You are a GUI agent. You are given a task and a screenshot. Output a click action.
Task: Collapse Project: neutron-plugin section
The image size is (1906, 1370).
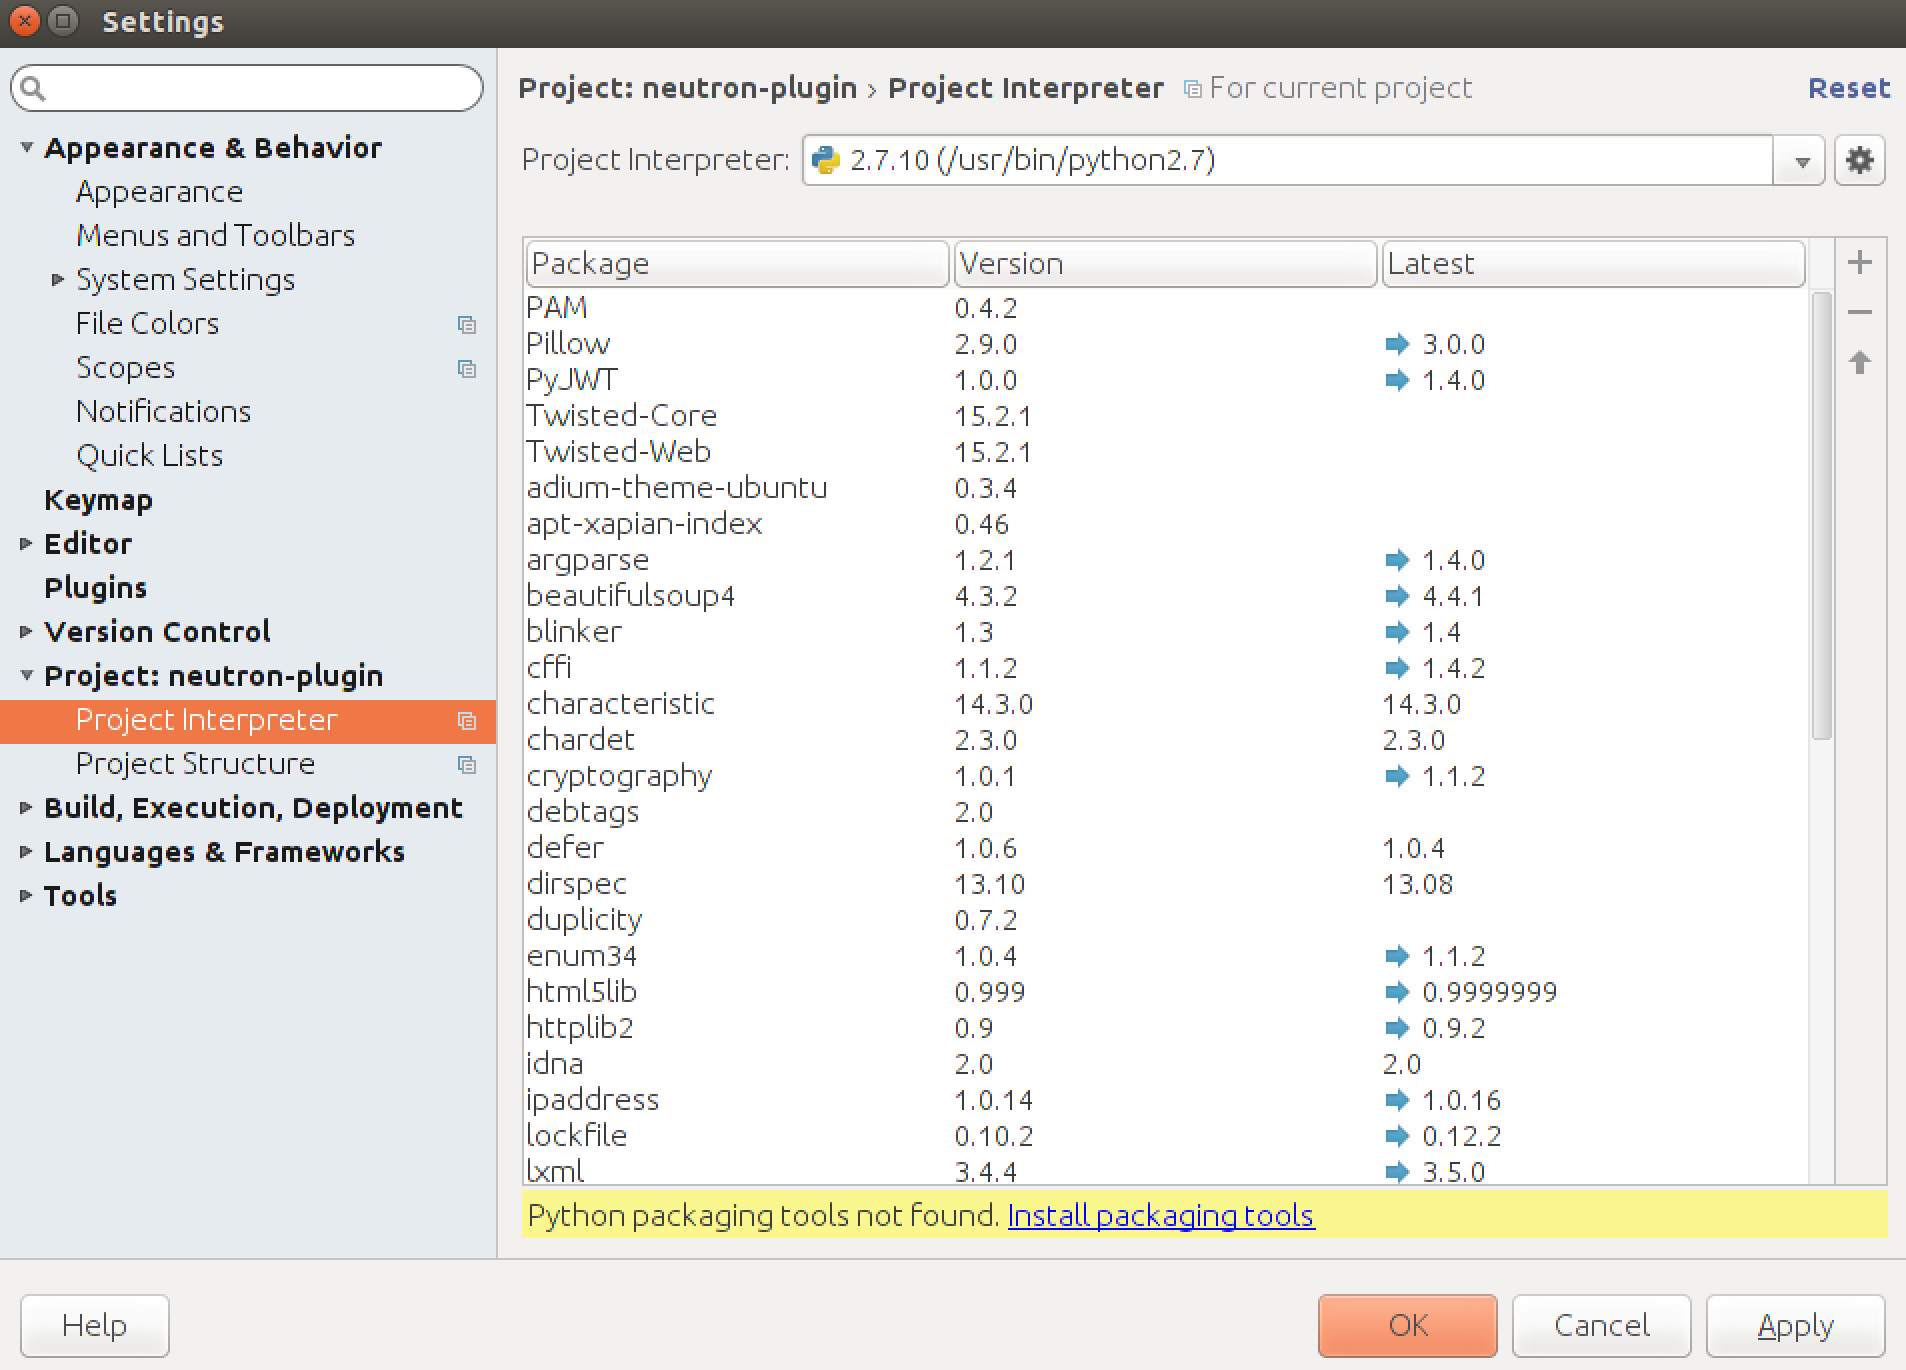[x=27, y=676]
